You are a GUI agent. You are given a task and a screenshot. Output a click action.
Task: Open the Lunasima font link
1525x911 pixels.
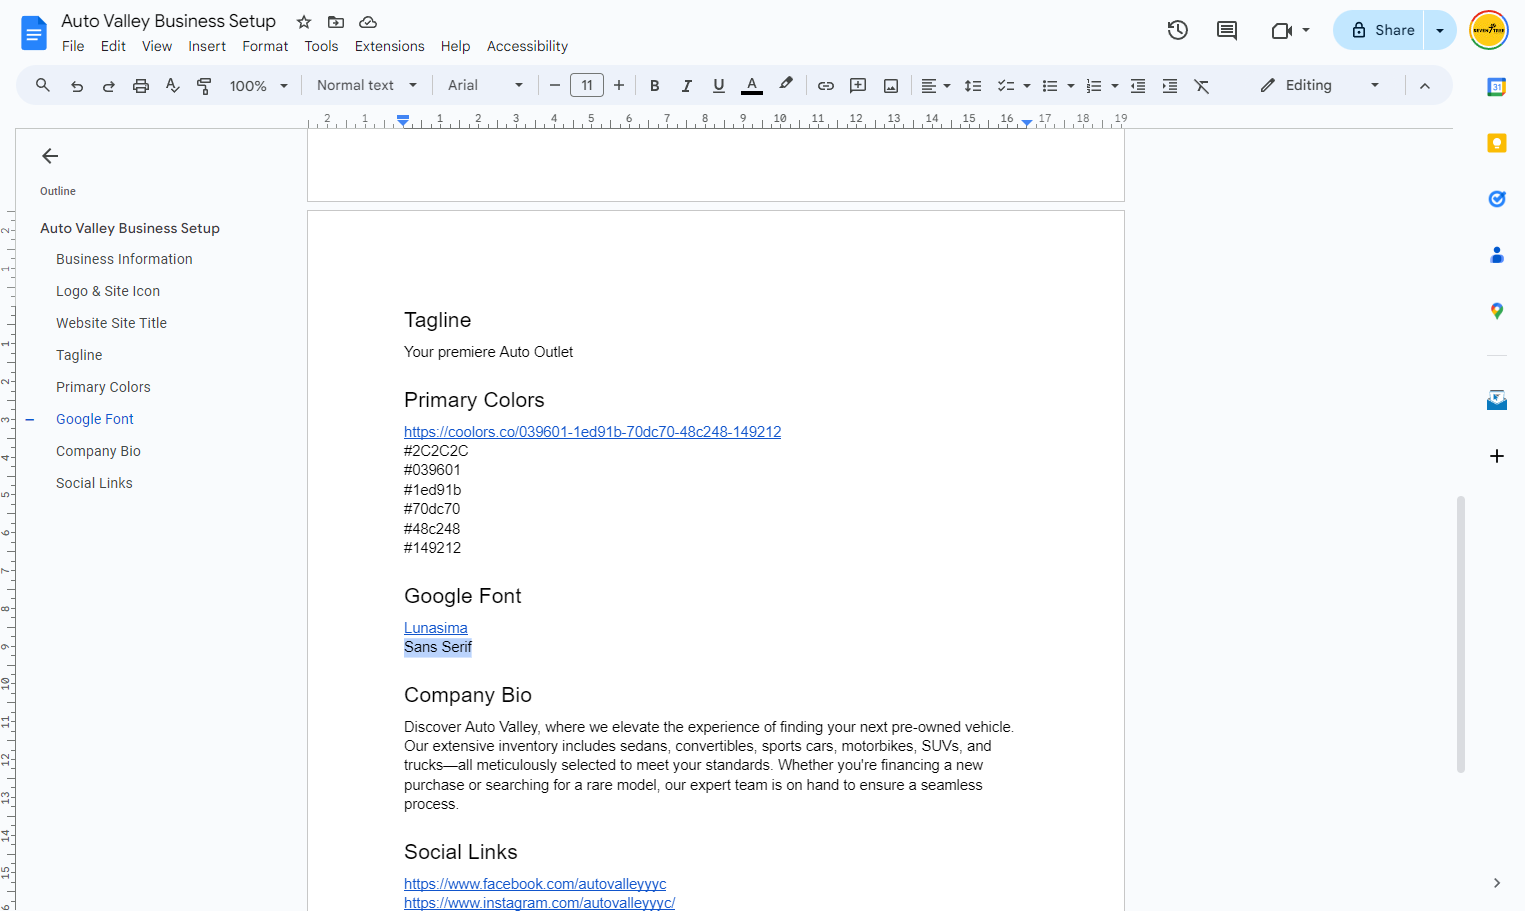[x=436, y=628]
